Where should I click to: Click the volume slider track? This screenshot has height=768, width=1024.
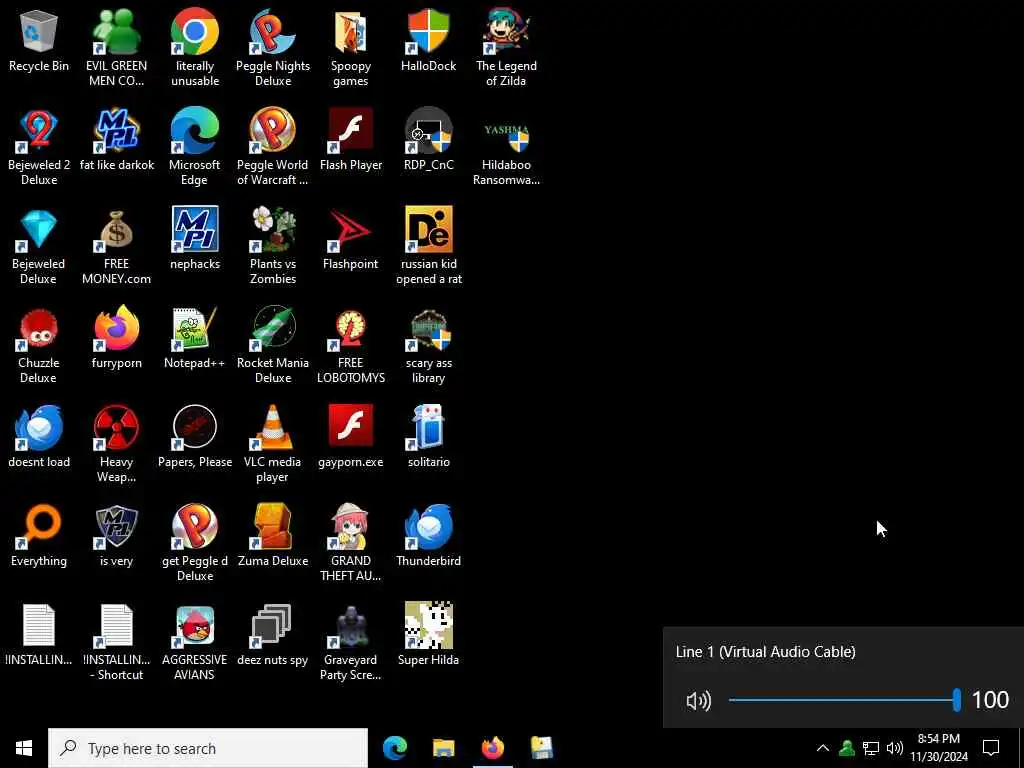844,700
